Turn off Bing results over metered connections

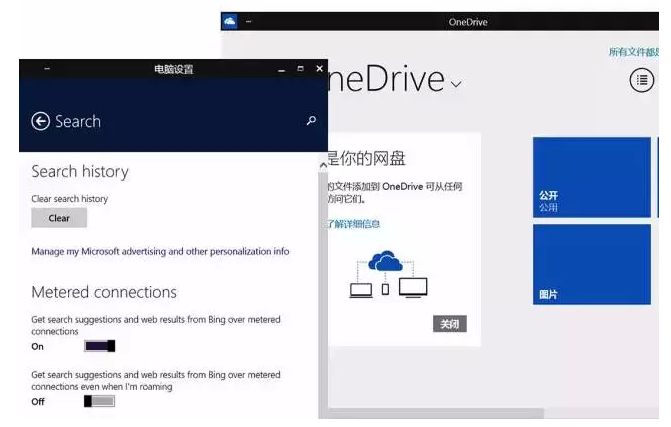100,346
